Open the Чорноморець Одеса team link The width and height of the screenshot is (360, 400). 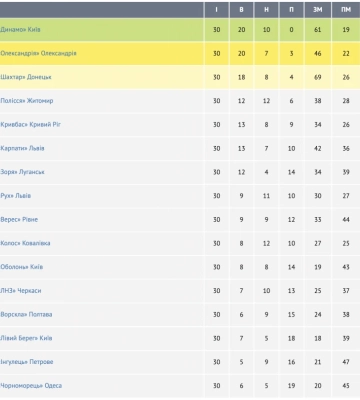31,386
